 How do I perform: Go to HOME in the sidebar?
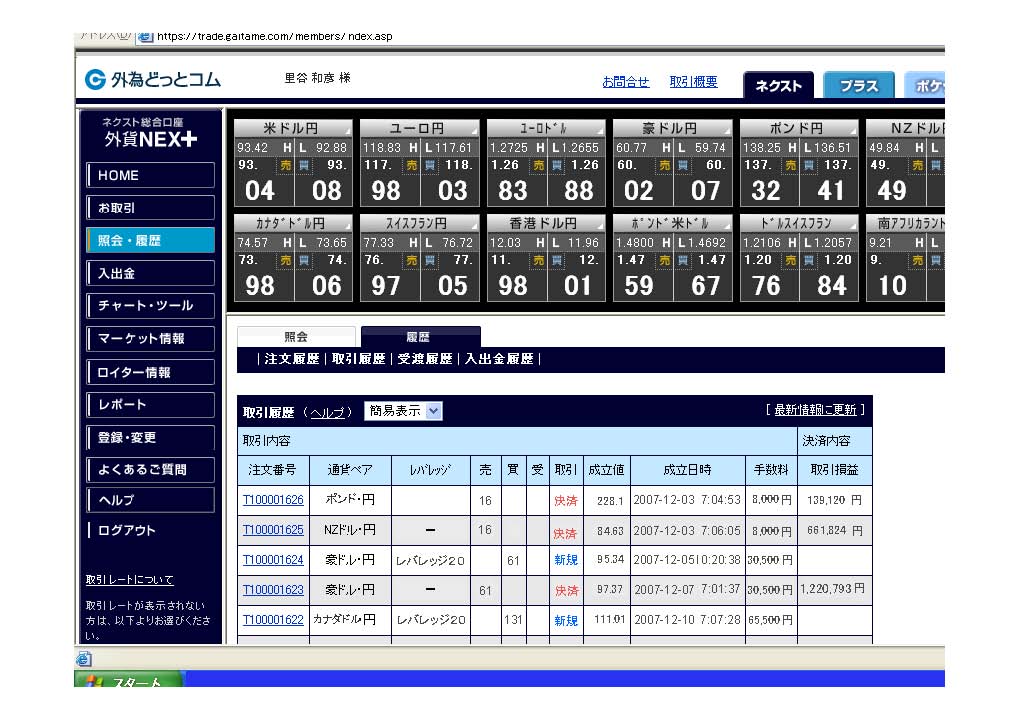(x=151, y=175)
